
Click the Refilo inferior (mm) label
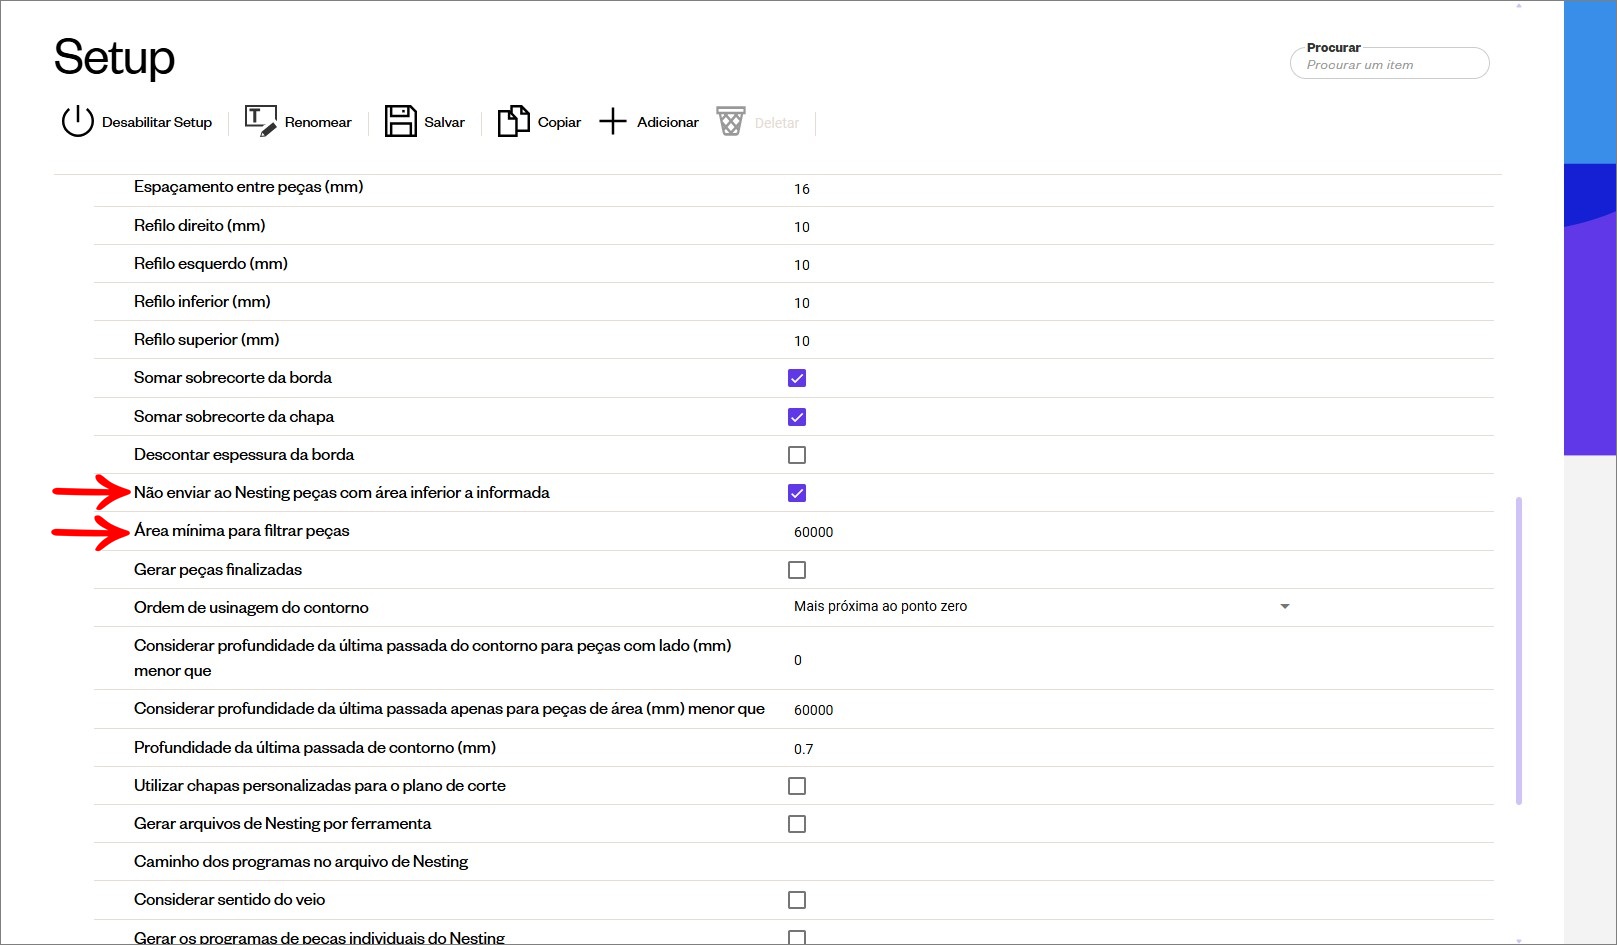(x=202, y=301)
